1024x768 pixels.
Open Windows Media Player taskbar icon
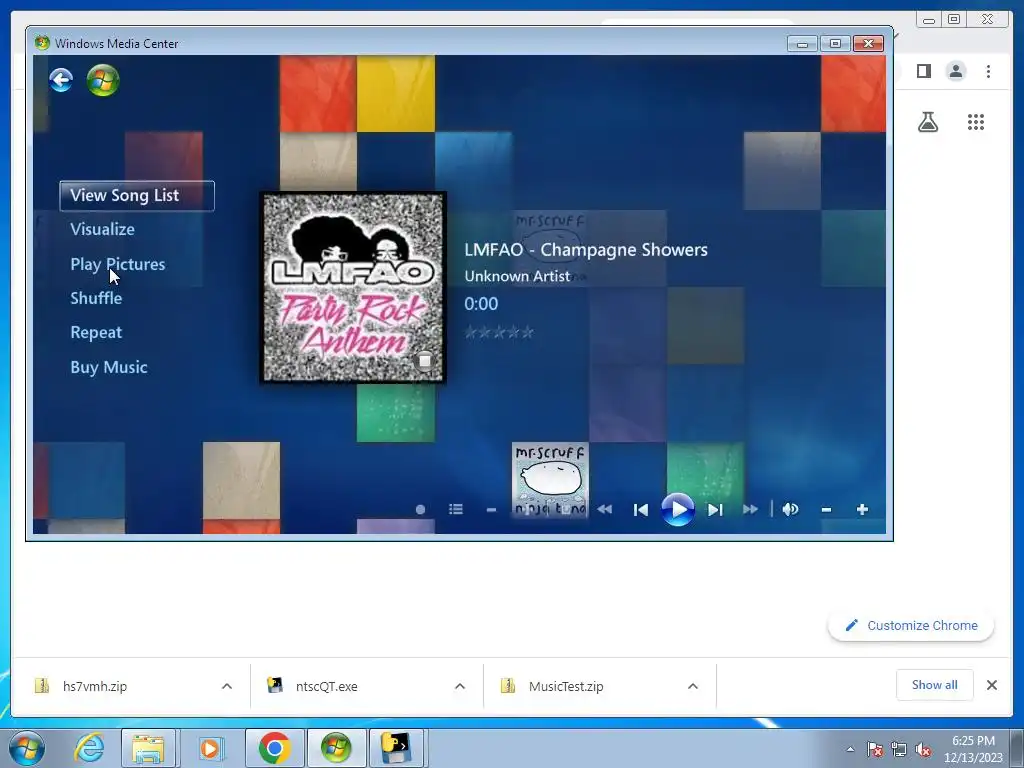pos(210,748)
